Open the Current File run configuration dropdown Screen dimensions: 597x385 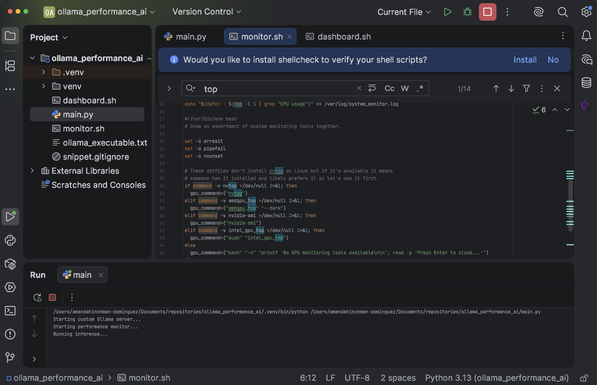click(x=404, y=12)
